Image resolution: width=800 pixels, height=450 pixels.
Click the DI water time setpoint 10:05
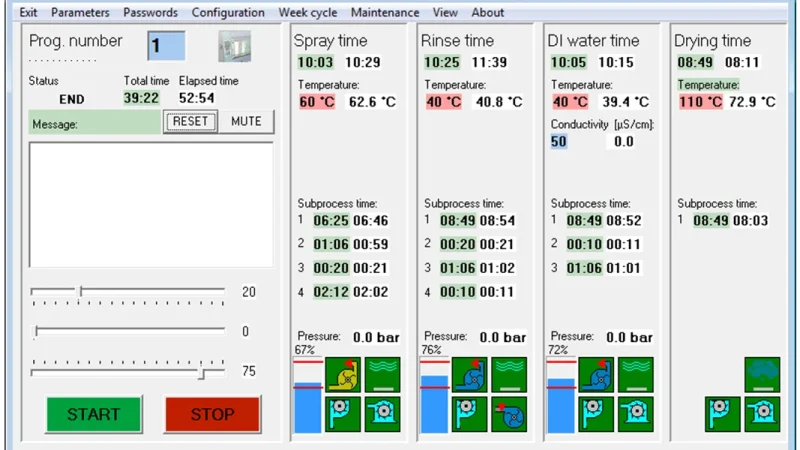(568, 62)
